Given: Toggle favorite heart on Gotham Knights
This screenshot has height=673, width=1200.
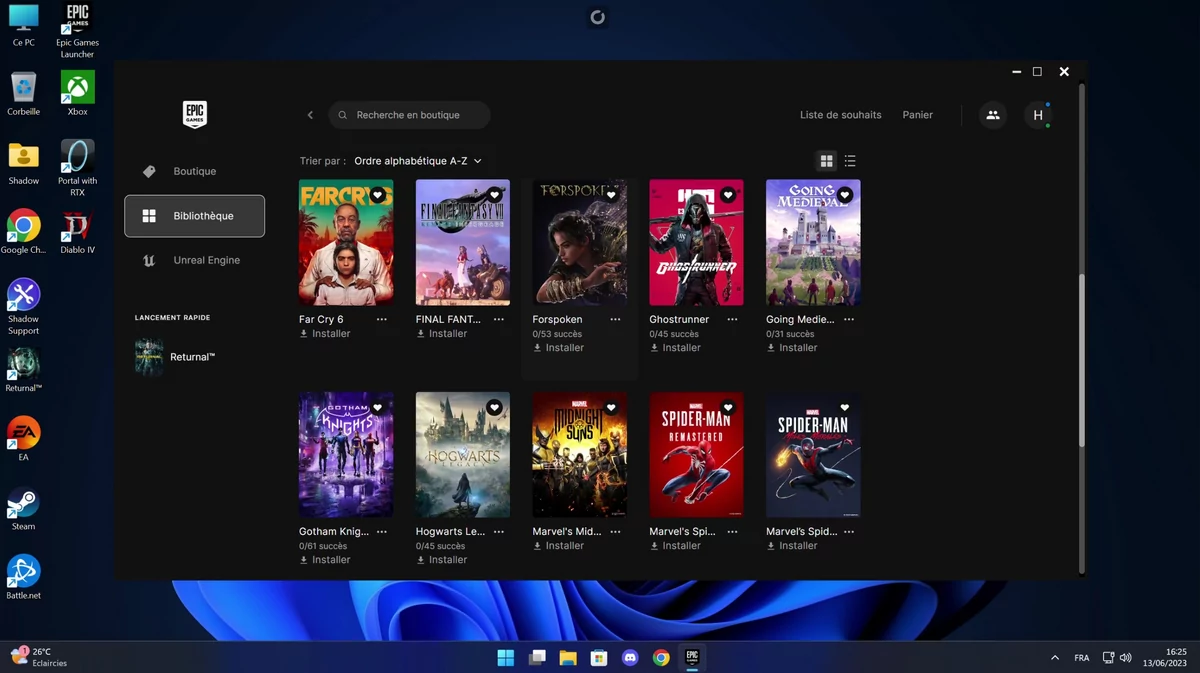Looking at the screenshot, I should click(x=377, y=408).
